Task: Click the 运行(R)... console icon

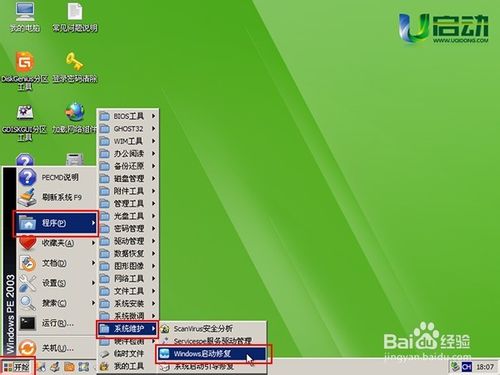Action: tap(27, 323)
